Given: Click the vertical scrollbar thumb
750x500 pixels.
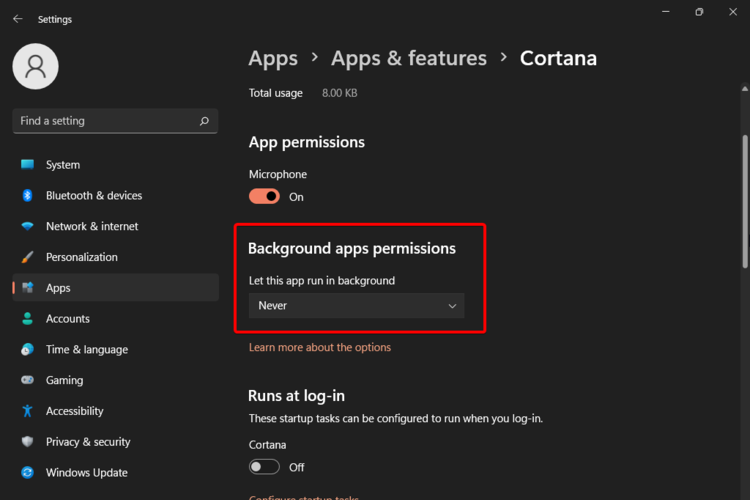Looking at the screenshot, I should (745, 201).
